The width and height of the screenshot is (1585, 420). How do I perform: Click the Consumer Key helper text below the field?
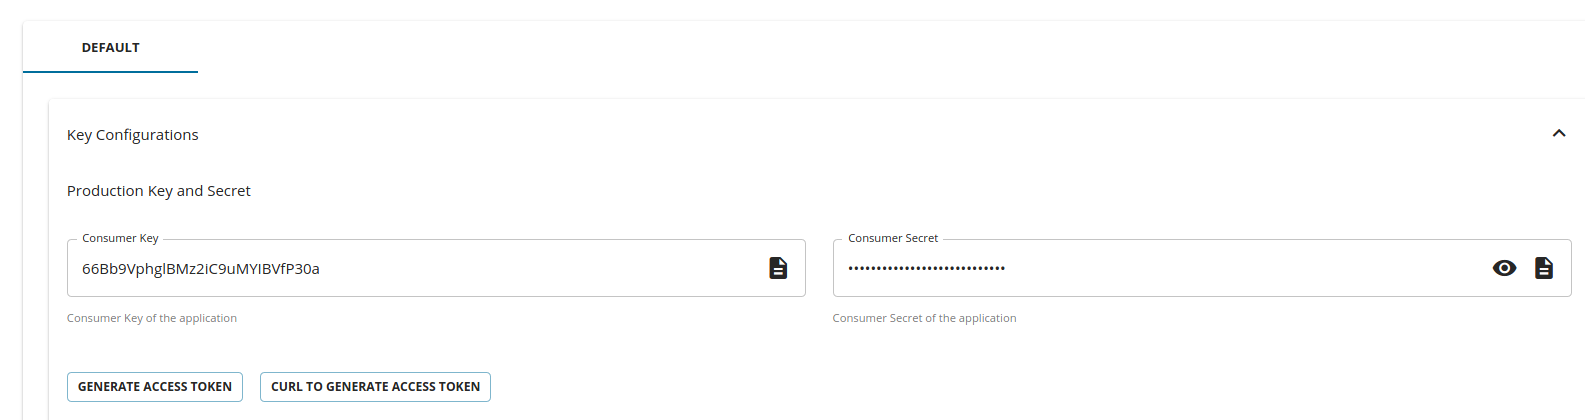152,318
